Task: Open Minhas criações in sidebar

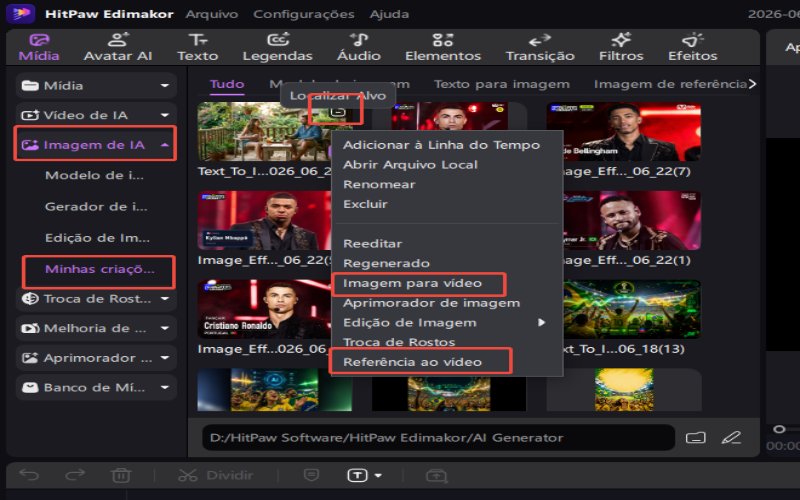Action: pos(99,269)
